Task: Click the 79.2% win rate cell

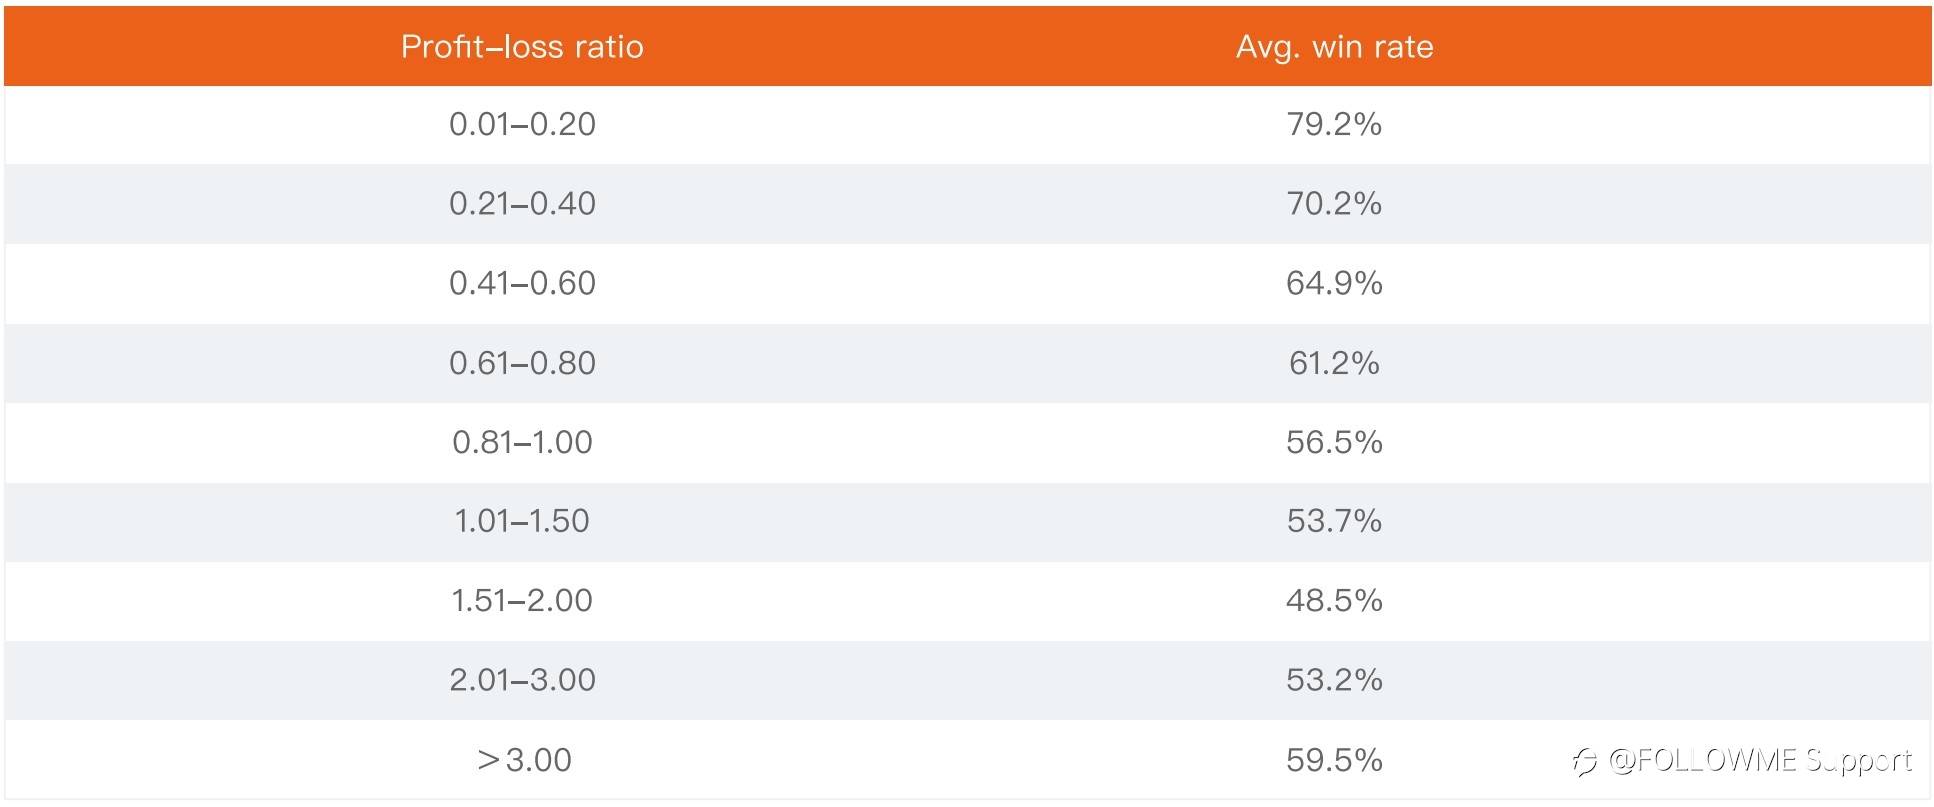Action: [x=1334, y=124]
